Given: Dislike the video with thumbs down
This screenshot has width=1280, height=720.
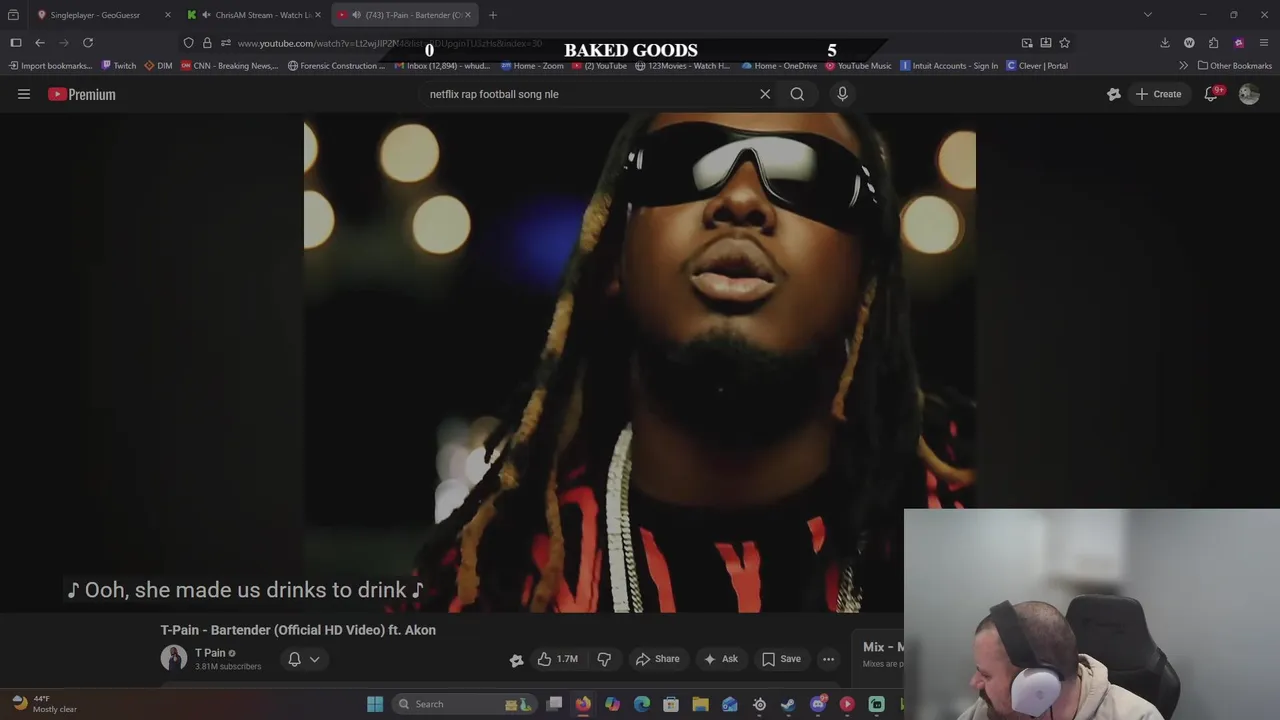Looking at the screenshot, I should click(604, 659).
